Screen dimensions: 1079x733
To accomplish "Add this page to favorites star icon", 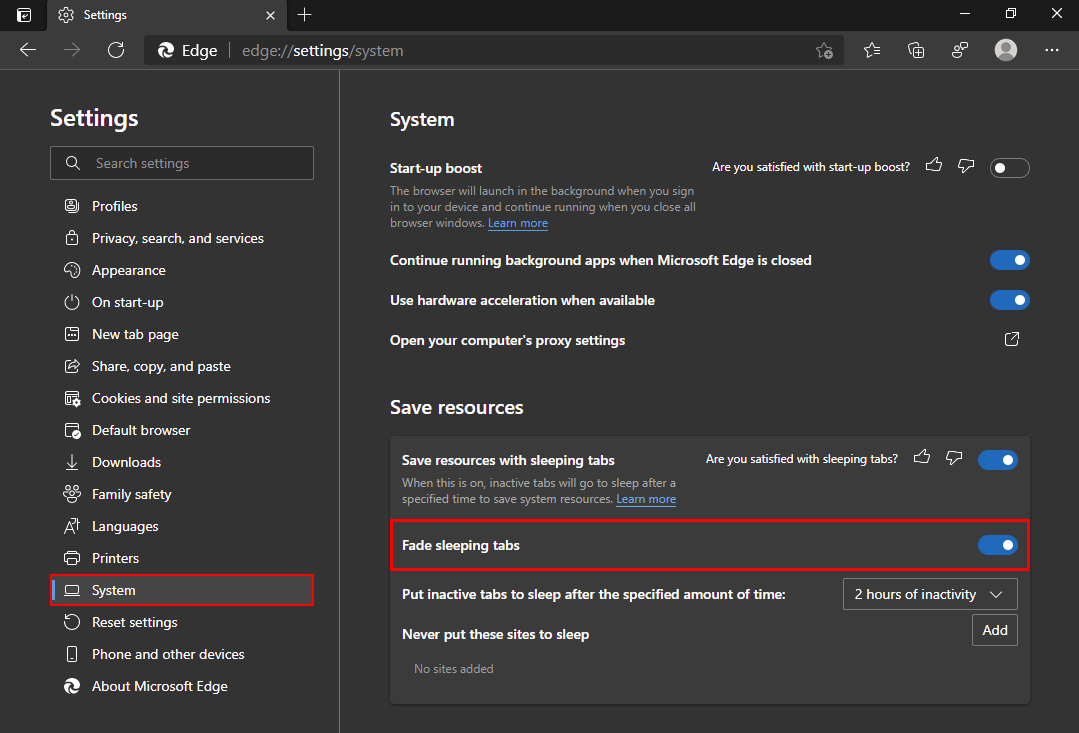I will pyautogui.click(x=824, y=50).
